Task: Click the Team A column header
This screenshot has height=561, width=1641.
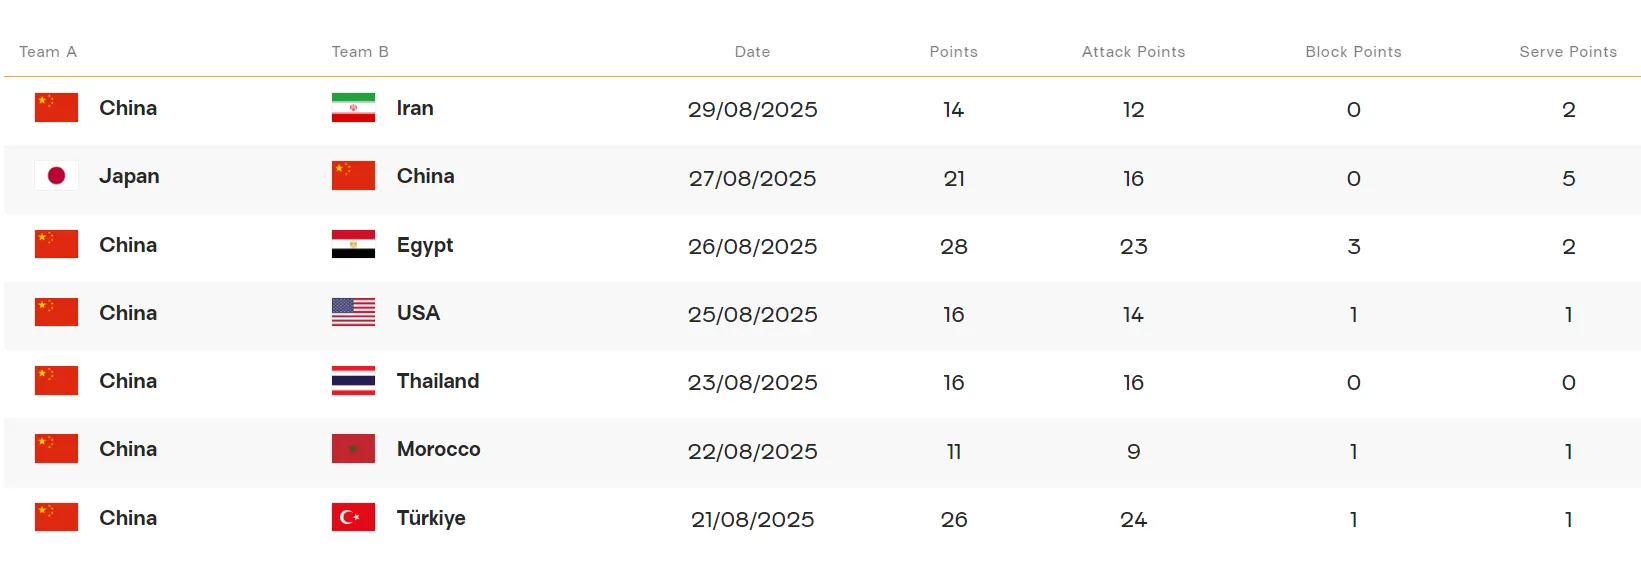Action: (48, 52)
